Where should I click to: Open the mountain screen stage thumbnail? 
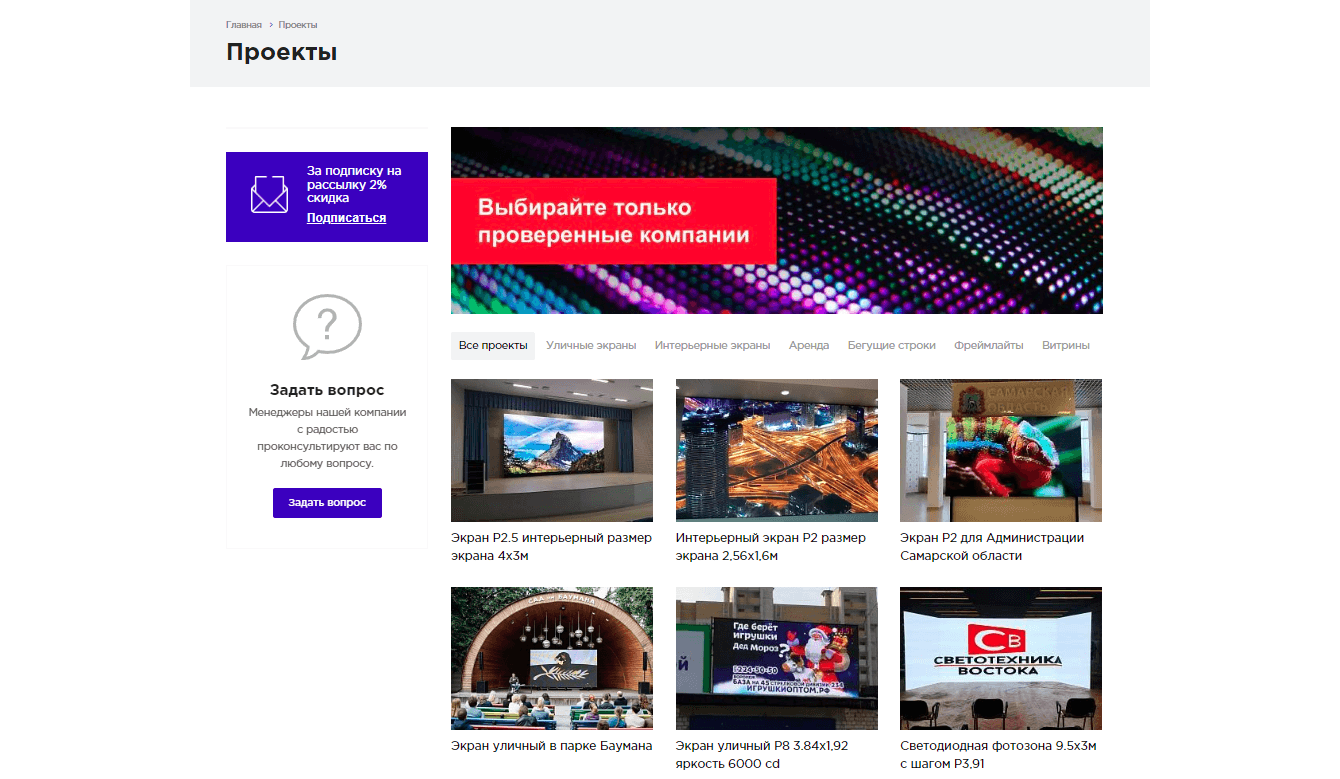point(551,450)
